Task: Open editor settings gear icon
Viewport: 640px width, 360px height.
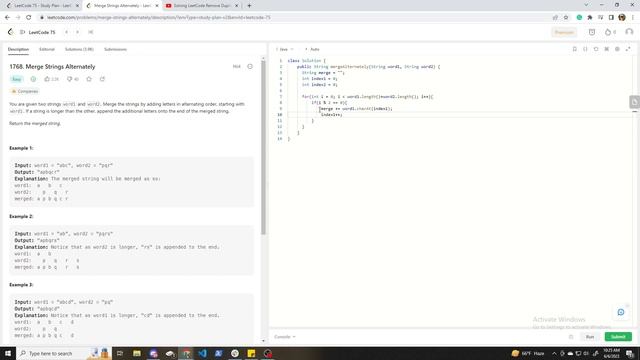Action: click(x=617, y=49)
